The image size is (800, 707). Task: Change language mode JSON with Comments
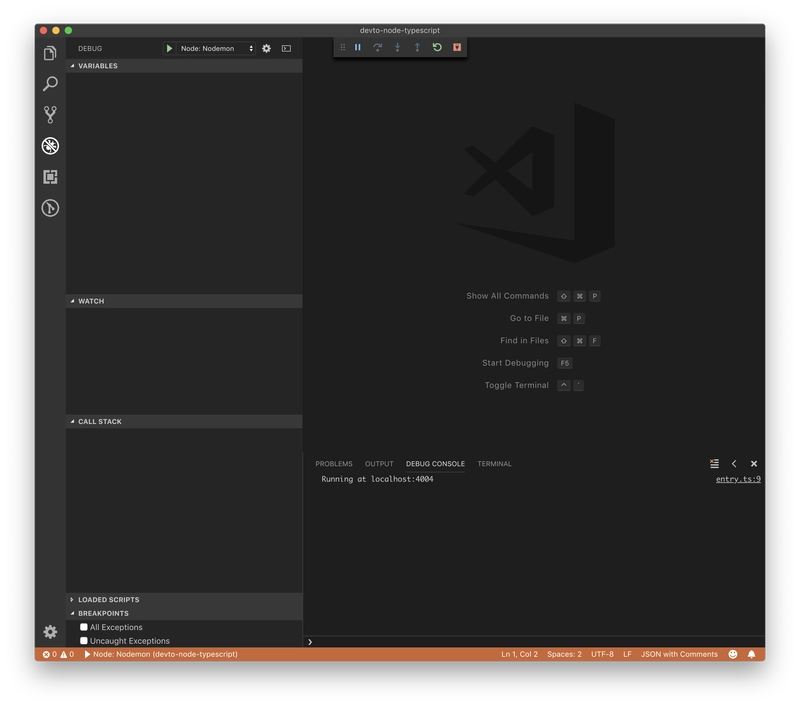(680, 654)
